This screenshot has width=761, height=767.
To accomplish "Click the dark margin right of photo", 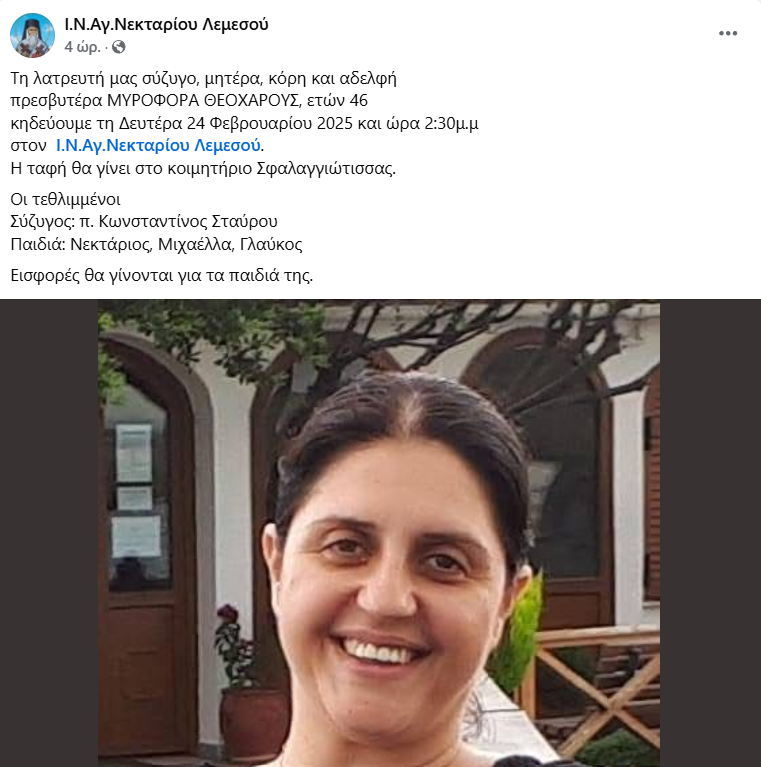I will pyautogui.click(x=710, y=533).
